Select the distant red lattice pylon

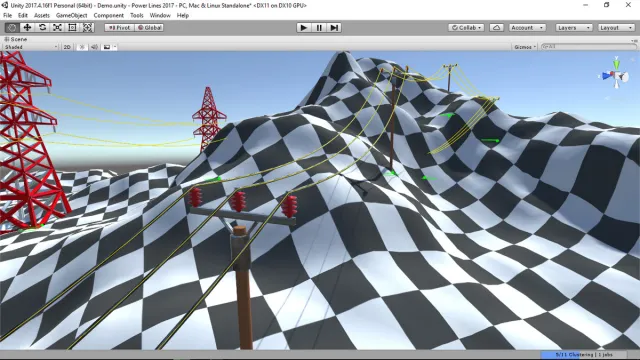pyautogui.click(x=209, y=118)
